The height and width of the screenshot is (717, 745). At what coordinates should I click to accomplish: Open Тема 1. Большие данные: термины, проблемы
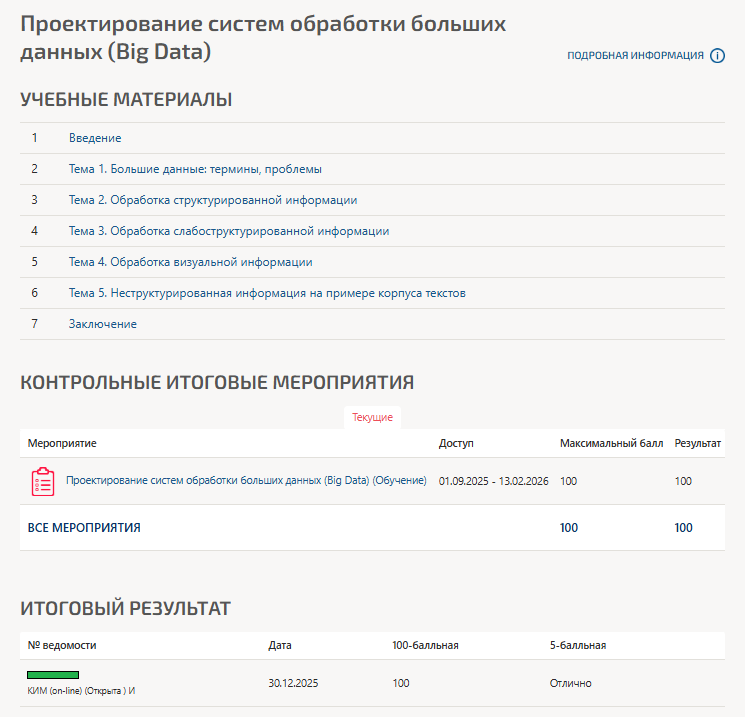pos(195,169)
